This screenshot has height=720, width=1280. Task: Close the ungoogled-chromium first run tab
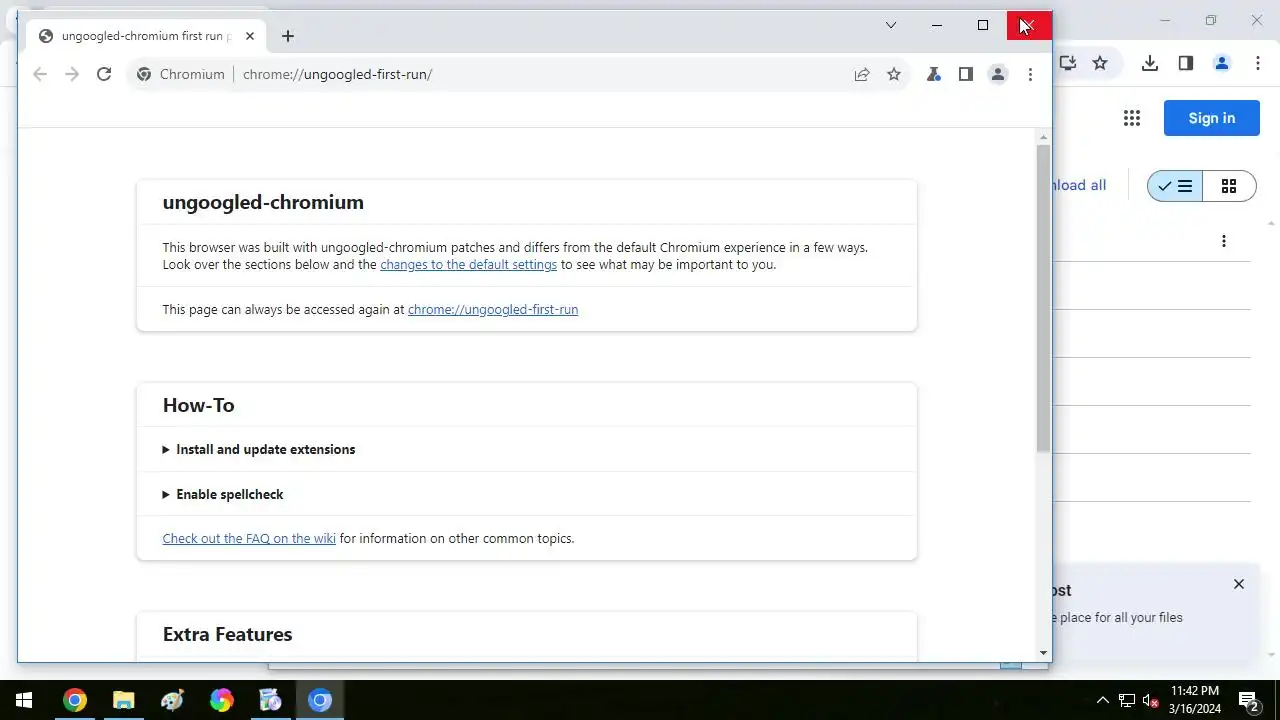point(250,36)
